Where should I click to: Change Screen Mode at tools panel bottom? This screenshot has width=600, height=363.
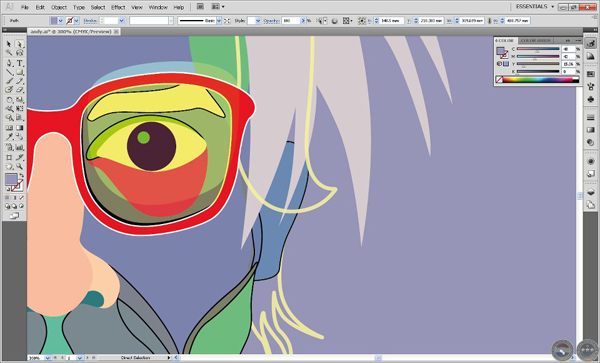[14, 216]
